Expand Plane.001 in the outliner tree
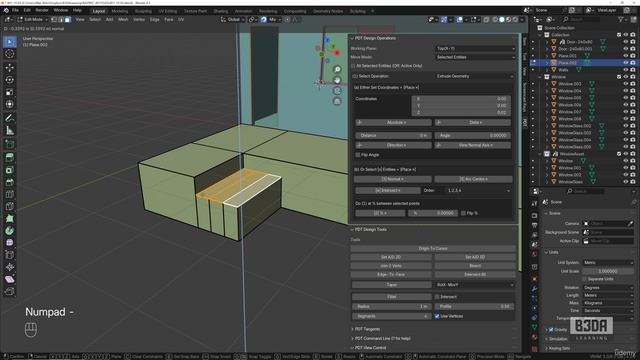The image size is (640, 360). (x=547, y=56)
